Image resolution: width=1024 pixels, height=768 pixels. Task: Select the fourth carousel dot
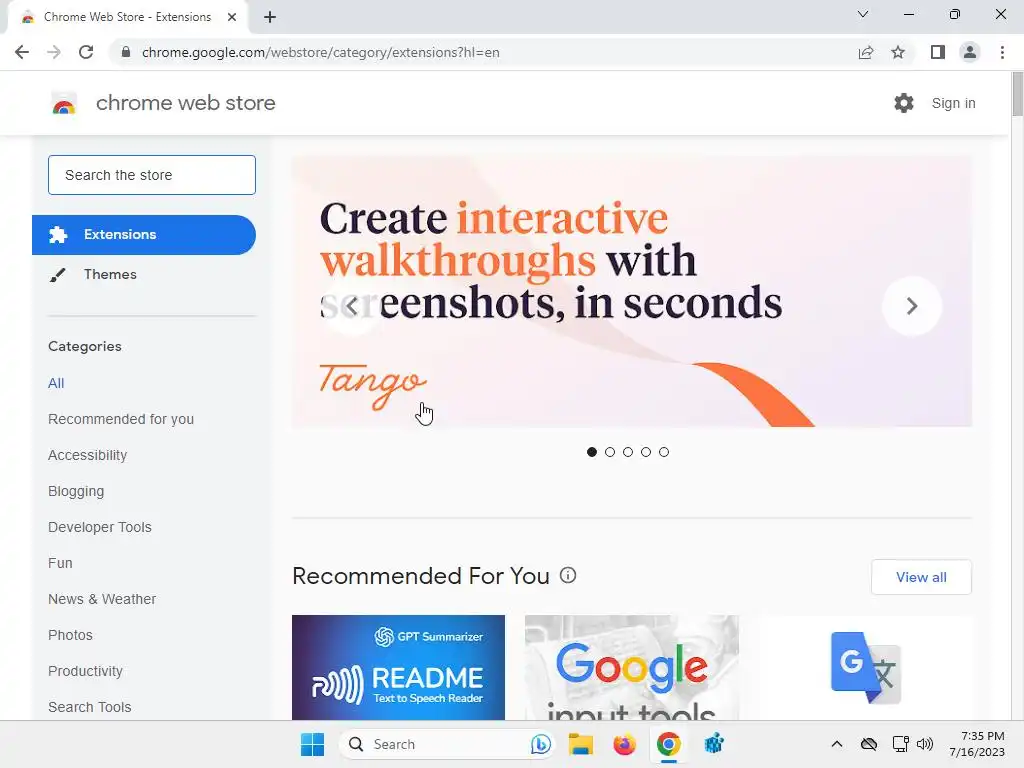[646, 452]
